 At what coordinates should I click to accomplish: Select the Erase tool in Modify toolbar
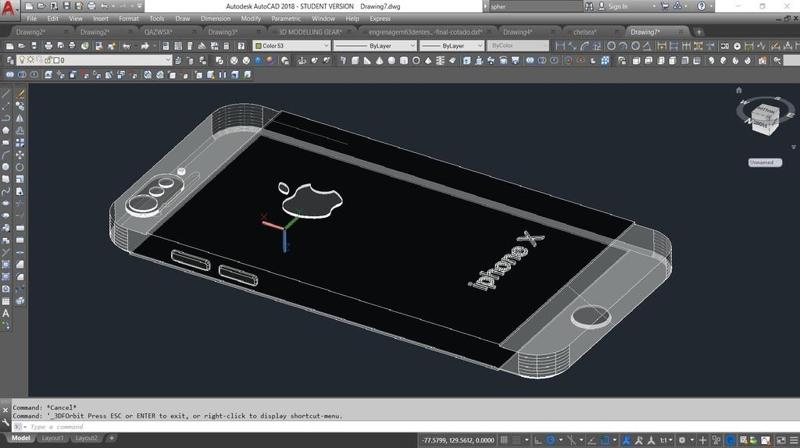(20, 94)
